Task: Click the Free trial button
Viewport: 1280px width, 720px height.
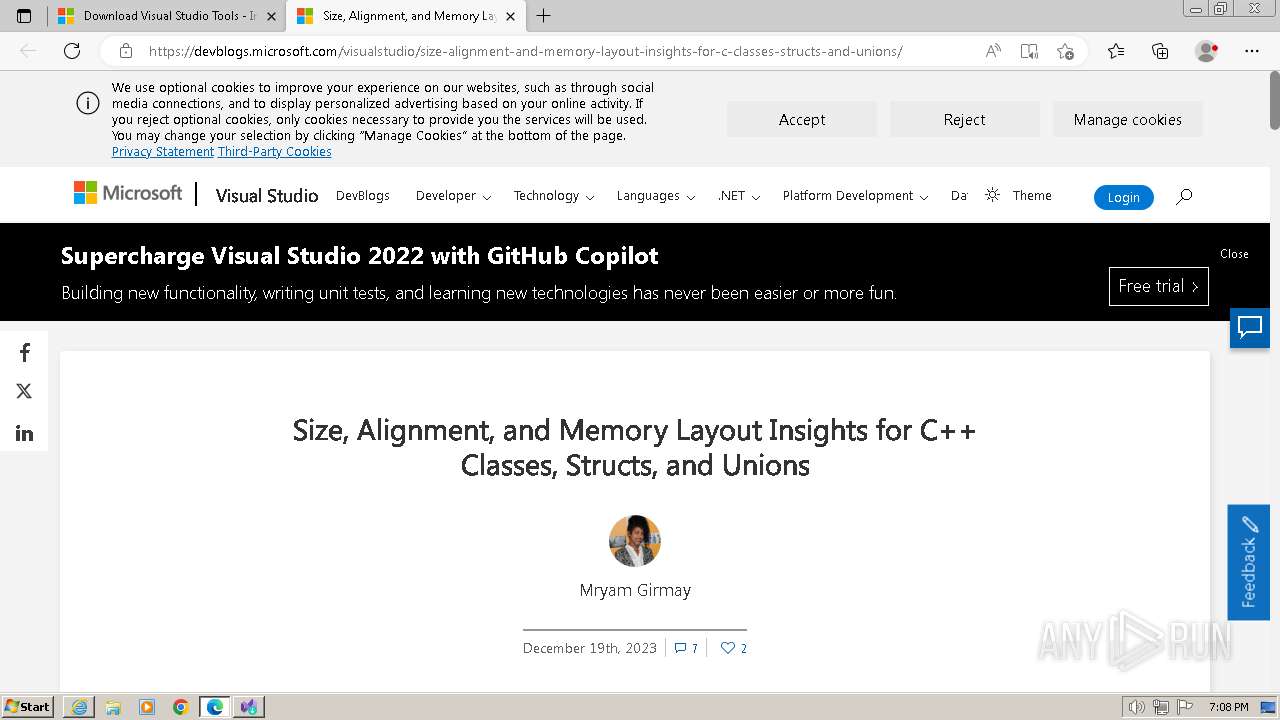Action: (1158, 287)
